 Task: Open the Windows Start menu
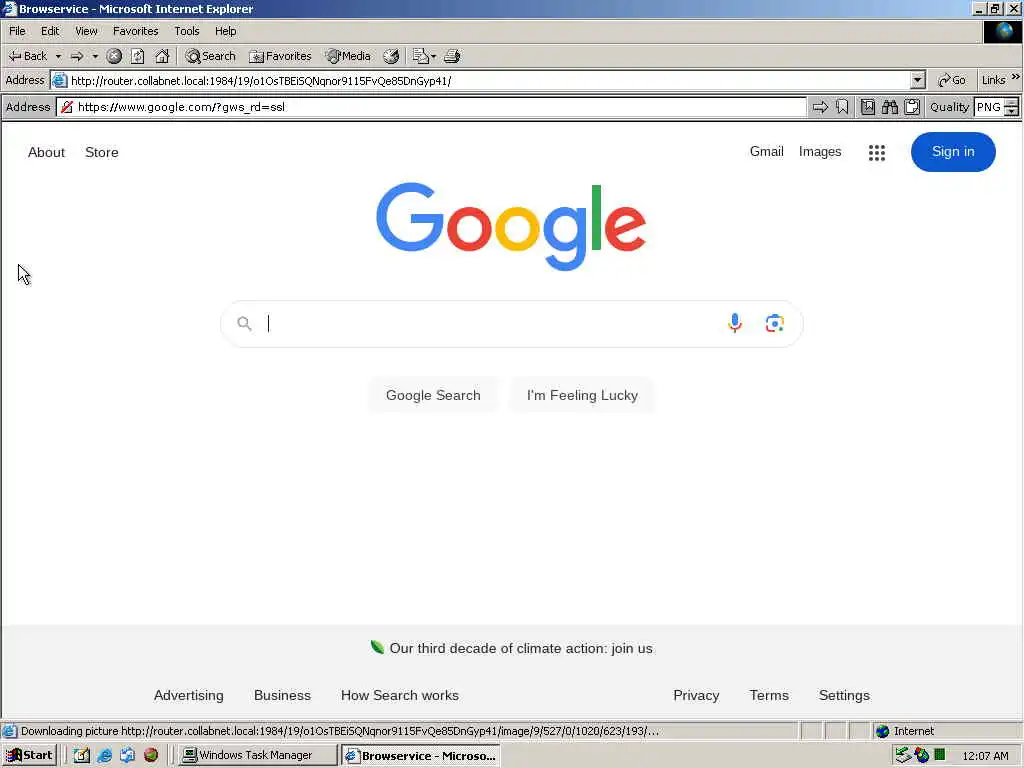(x=29, y=756)
